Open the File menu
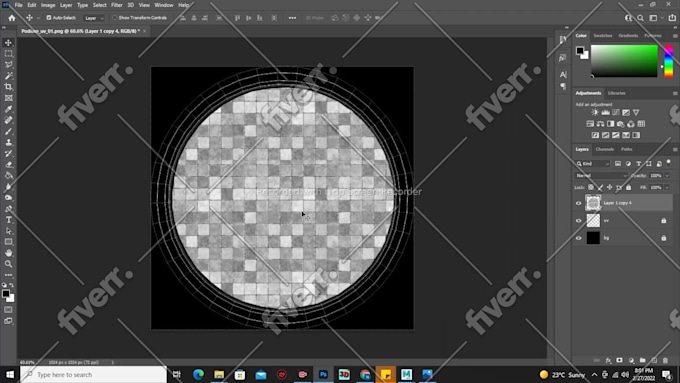This screenshot has height=383, width=680. coord(18,5)
